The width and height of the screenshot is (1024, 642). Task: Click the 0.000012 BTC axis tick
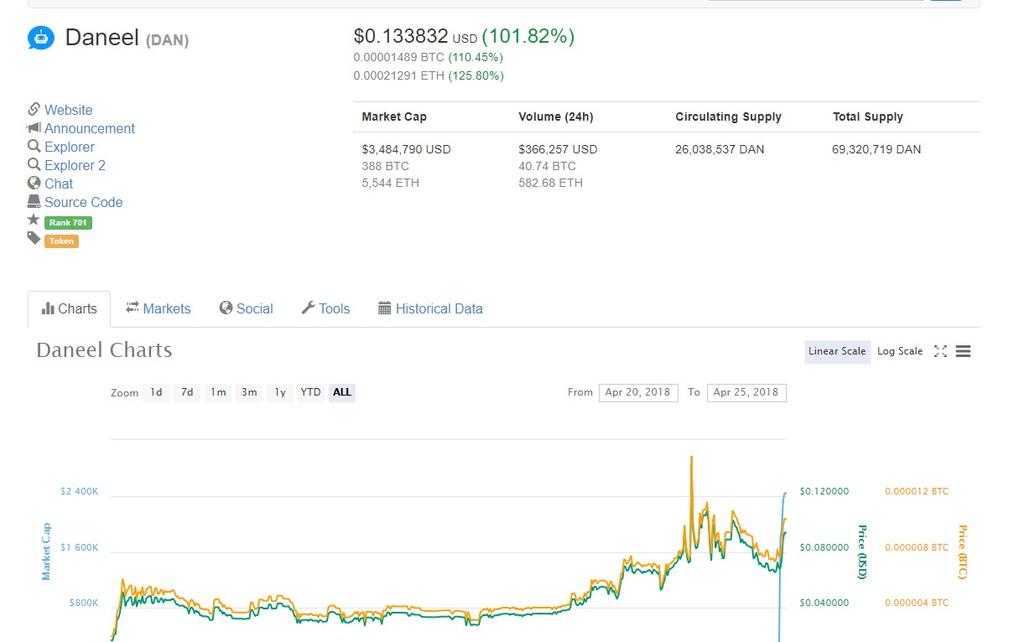(x=917, y=491)
